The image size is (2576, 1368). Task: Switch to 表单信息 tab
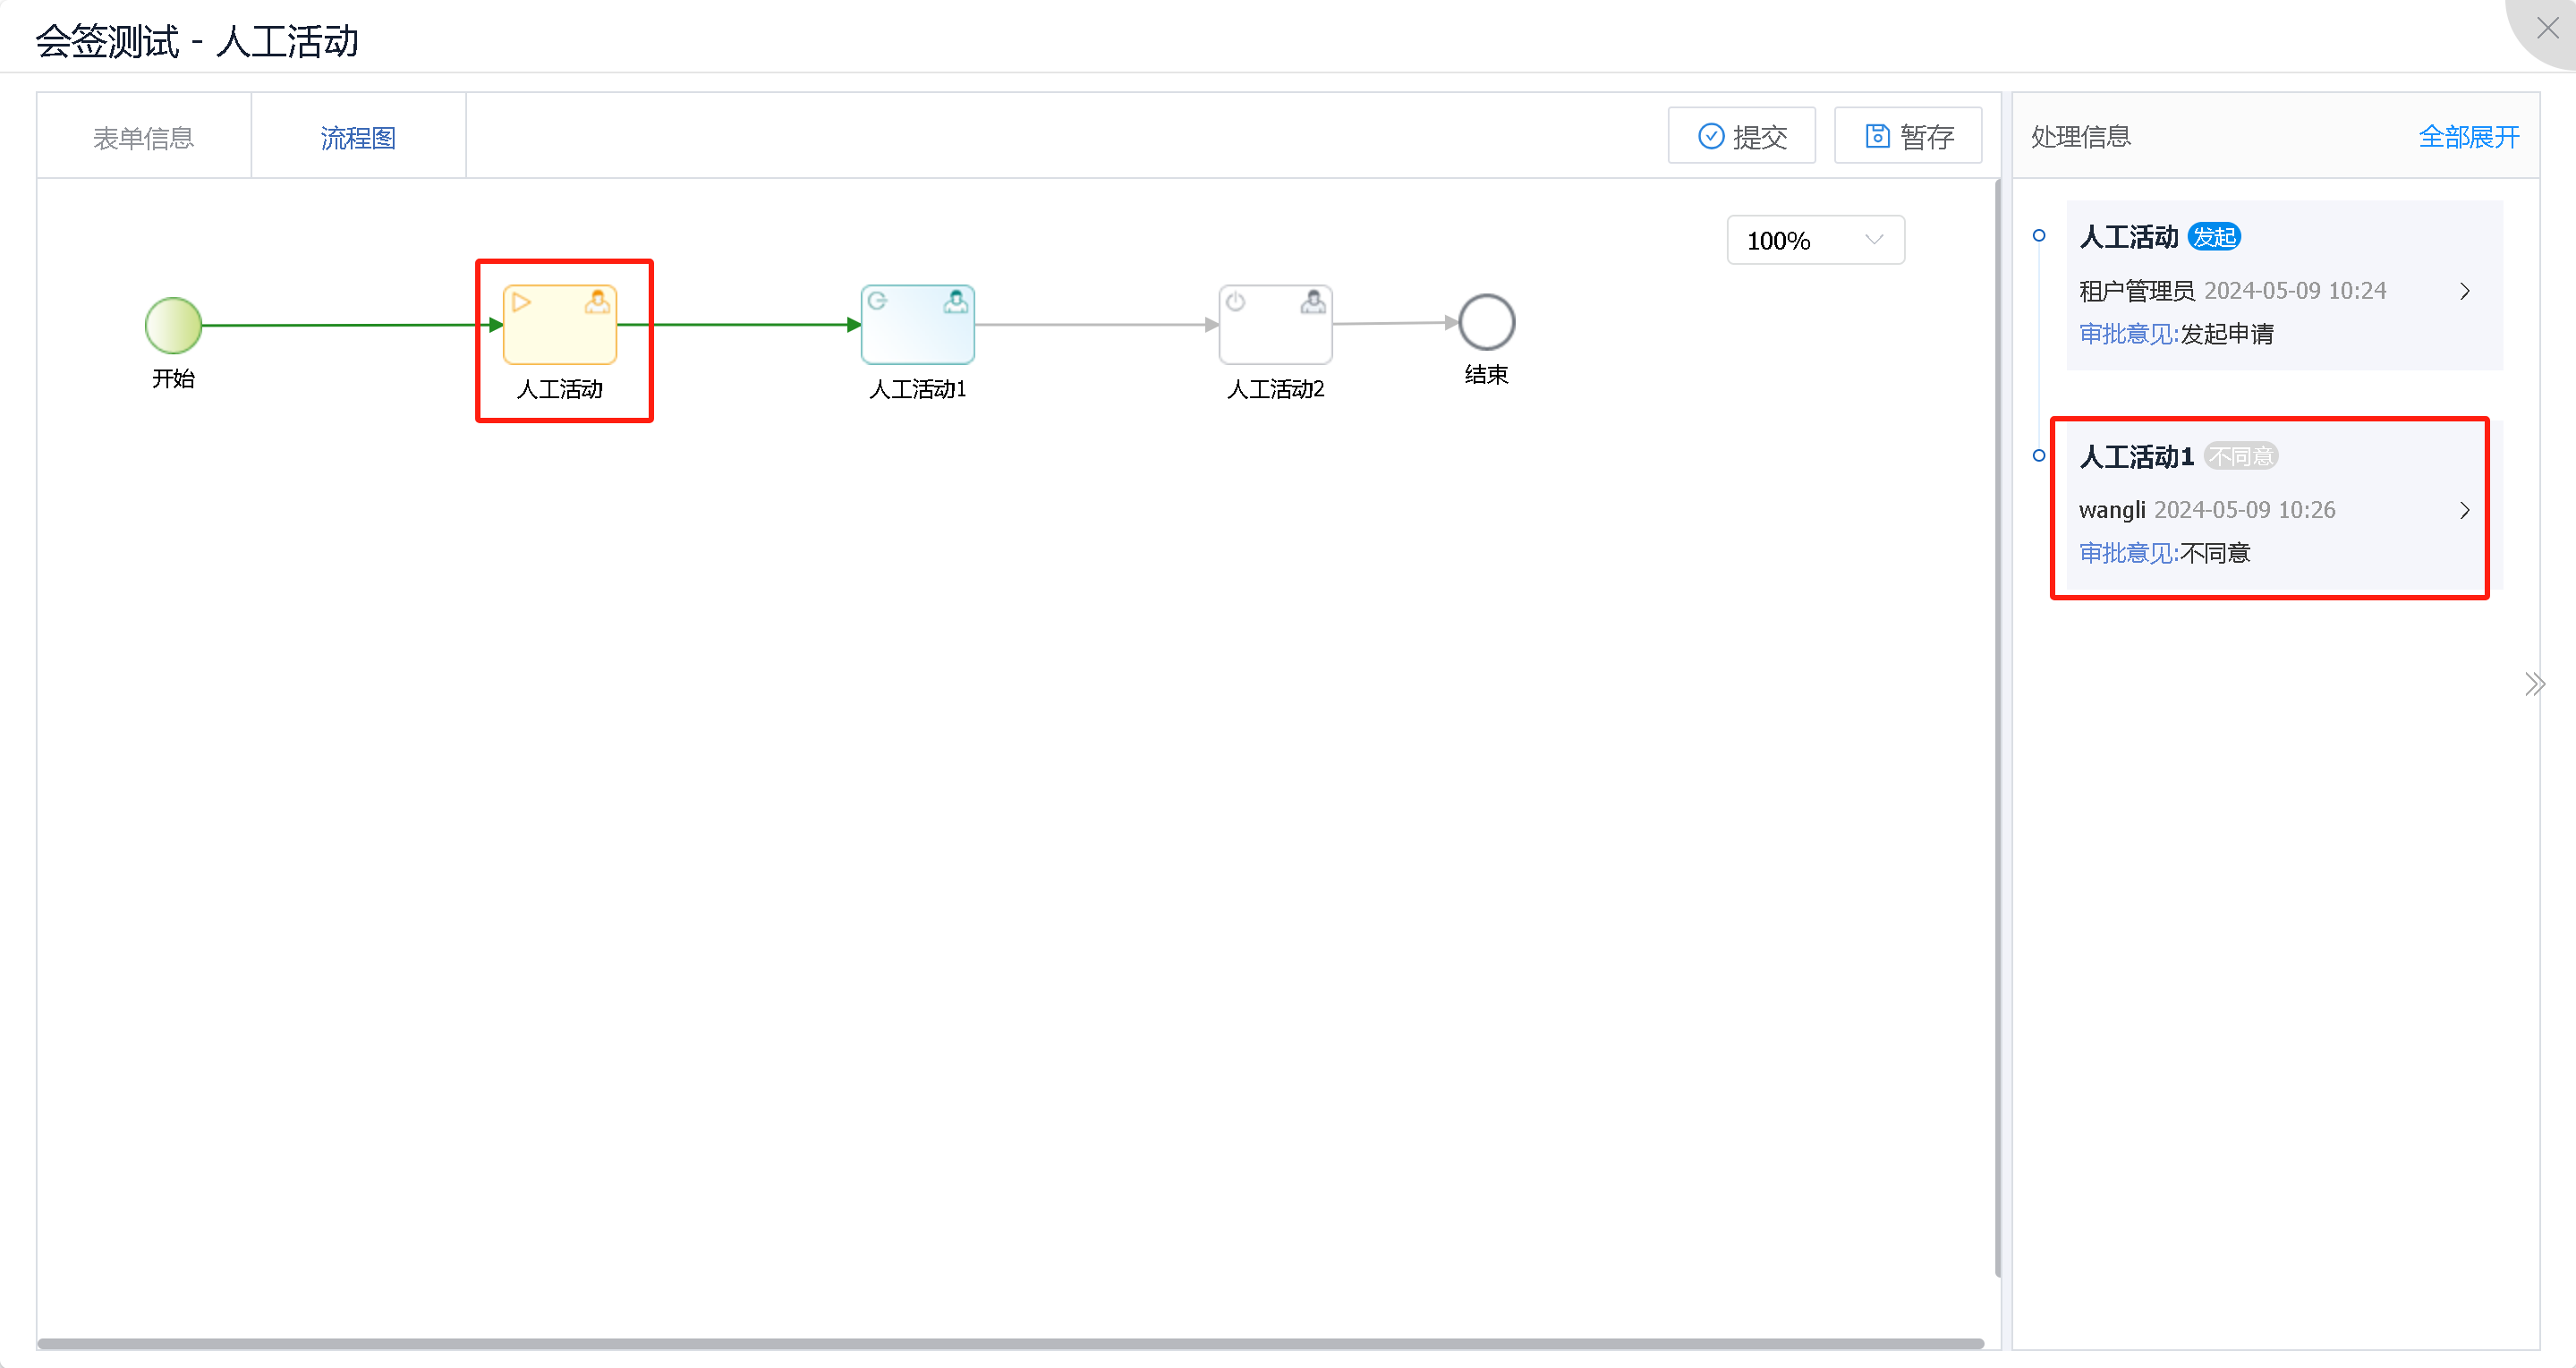click(x=144, y=137)
